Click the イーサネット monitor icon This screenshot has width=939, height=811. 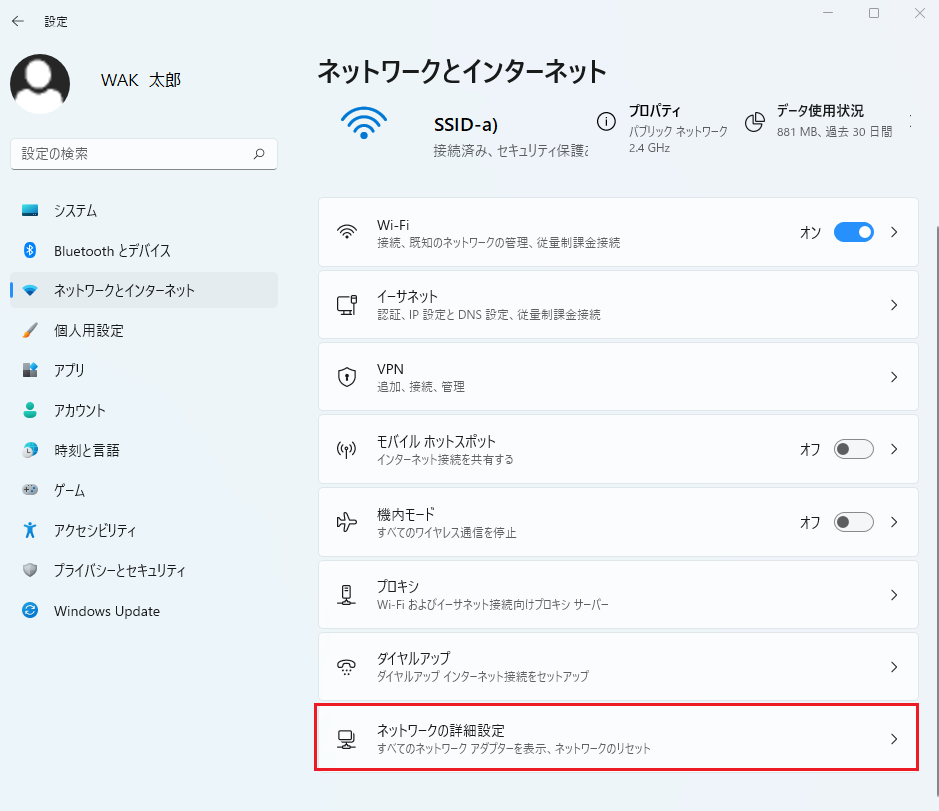tap(347, 305)
